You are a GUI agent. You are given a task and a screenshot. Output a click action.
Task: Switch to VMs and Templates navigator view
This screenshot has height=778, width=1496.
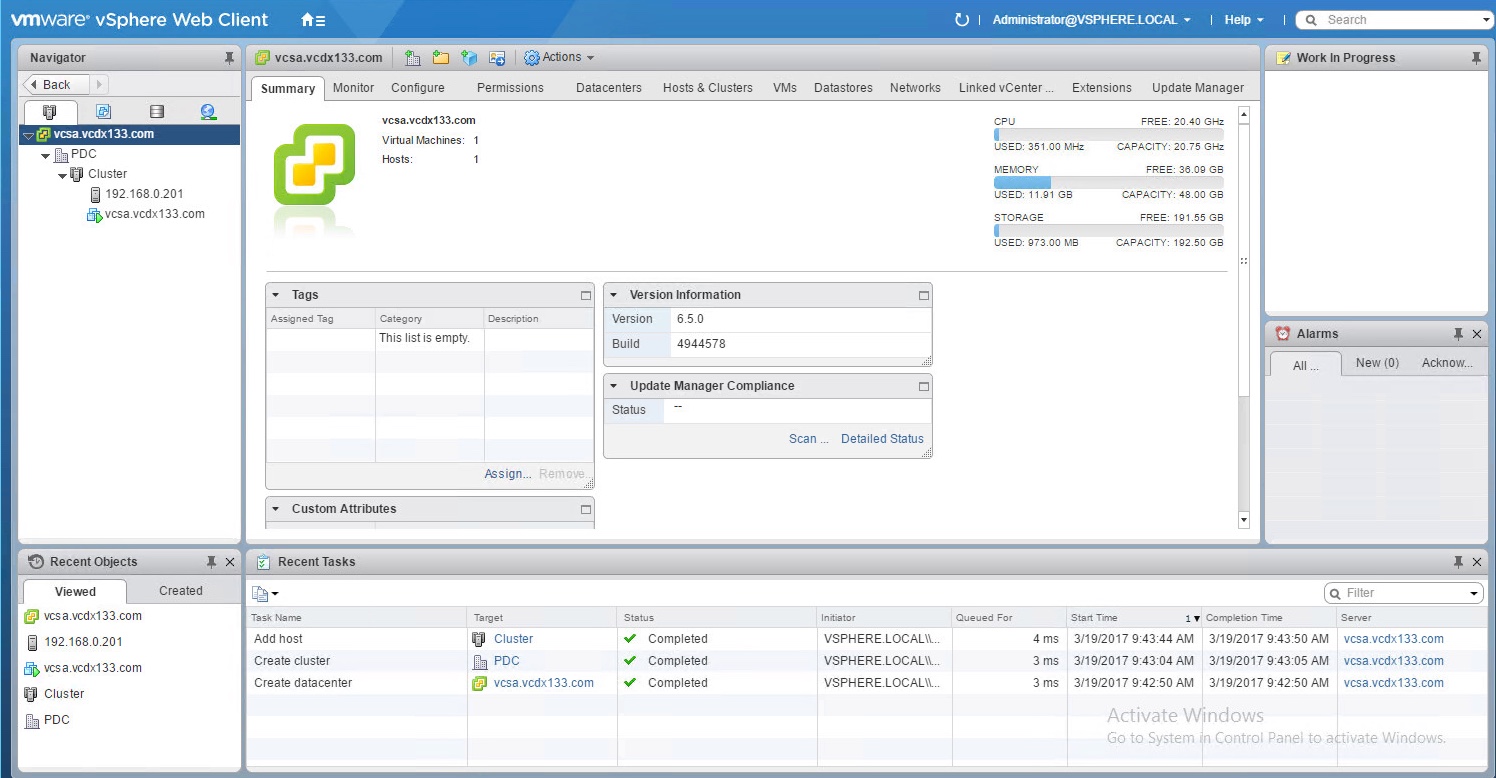point(103,112)
